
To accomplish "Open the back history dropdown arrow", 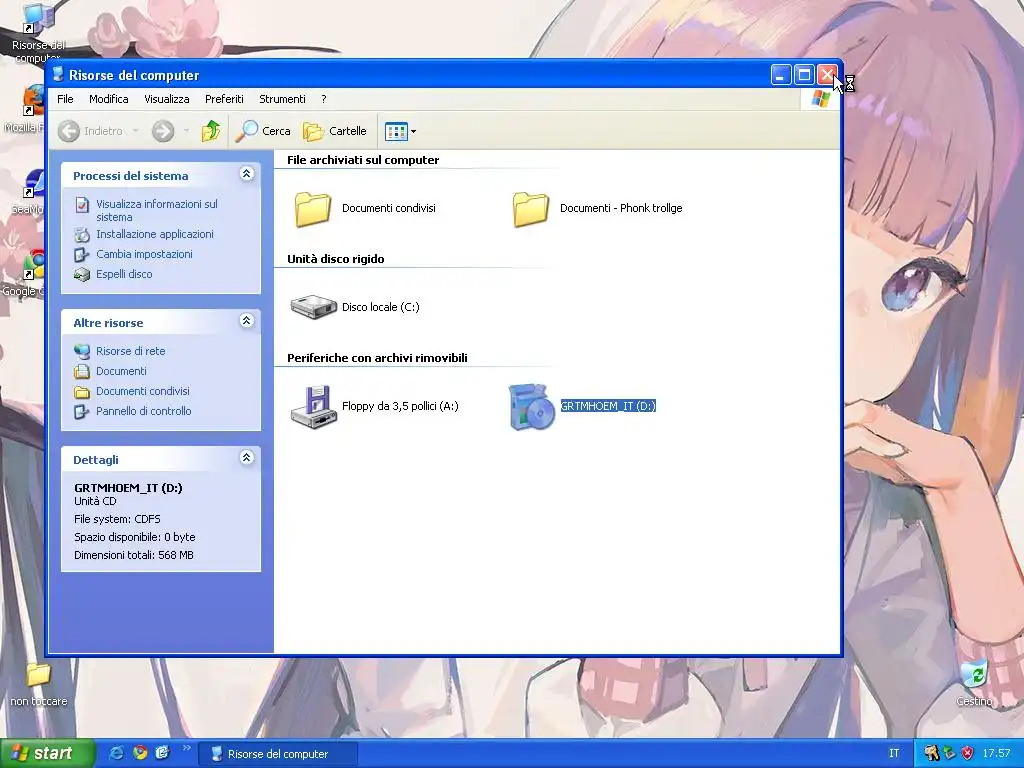I will tap(135, 131).
